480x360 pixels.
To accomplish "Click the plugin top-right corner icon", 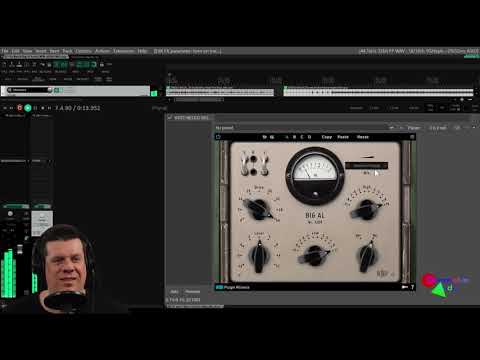I will coord(412,137).
